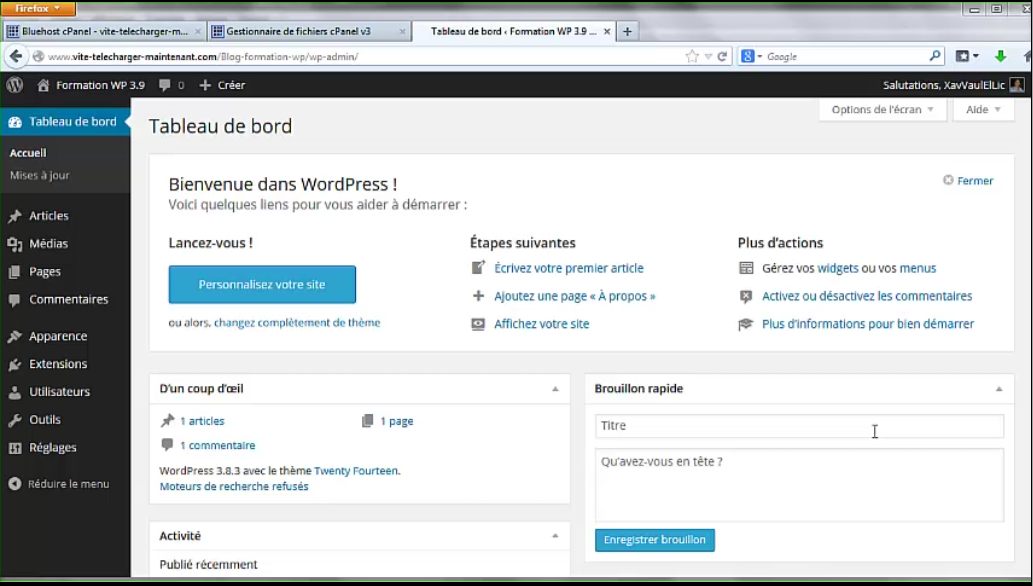Click the Outils wrench icon in sidebar
This screenshot has width=1033, height=586.
coord(14,420)
